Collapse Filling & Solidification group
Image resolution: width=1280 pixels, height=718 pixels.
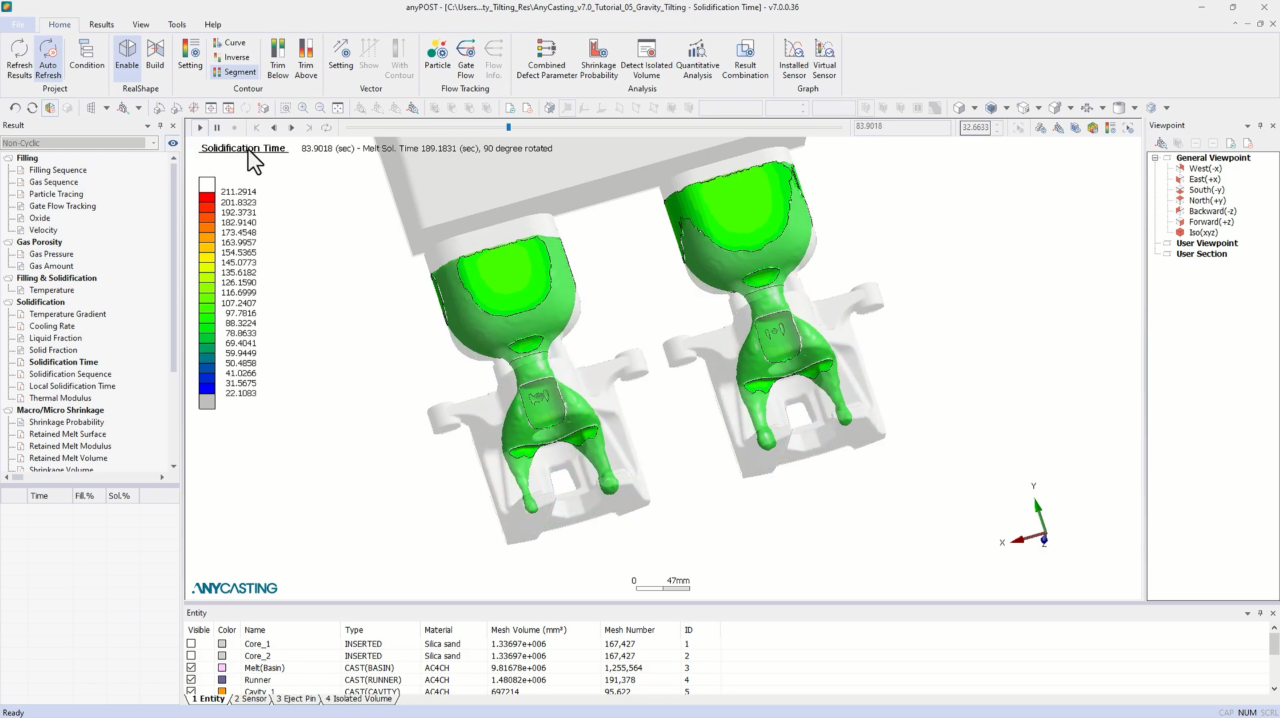pos(8,278)
